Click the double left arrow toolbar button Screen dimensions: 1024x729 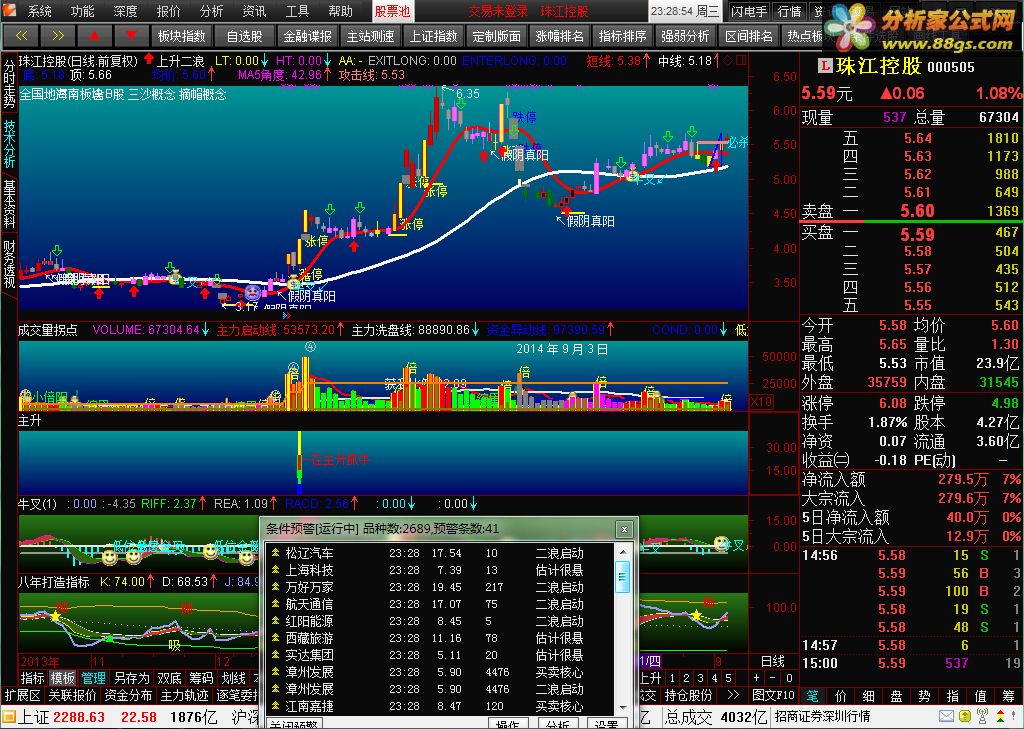[x=21, y=36]
